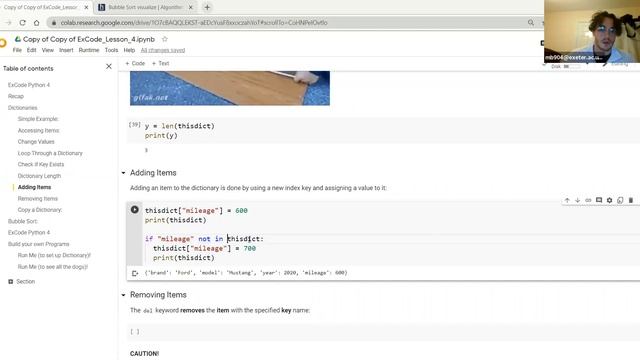Jump to Dictionary Length section
The height and width of the screenshot is (360, 640).
click(x=39, y=176)
